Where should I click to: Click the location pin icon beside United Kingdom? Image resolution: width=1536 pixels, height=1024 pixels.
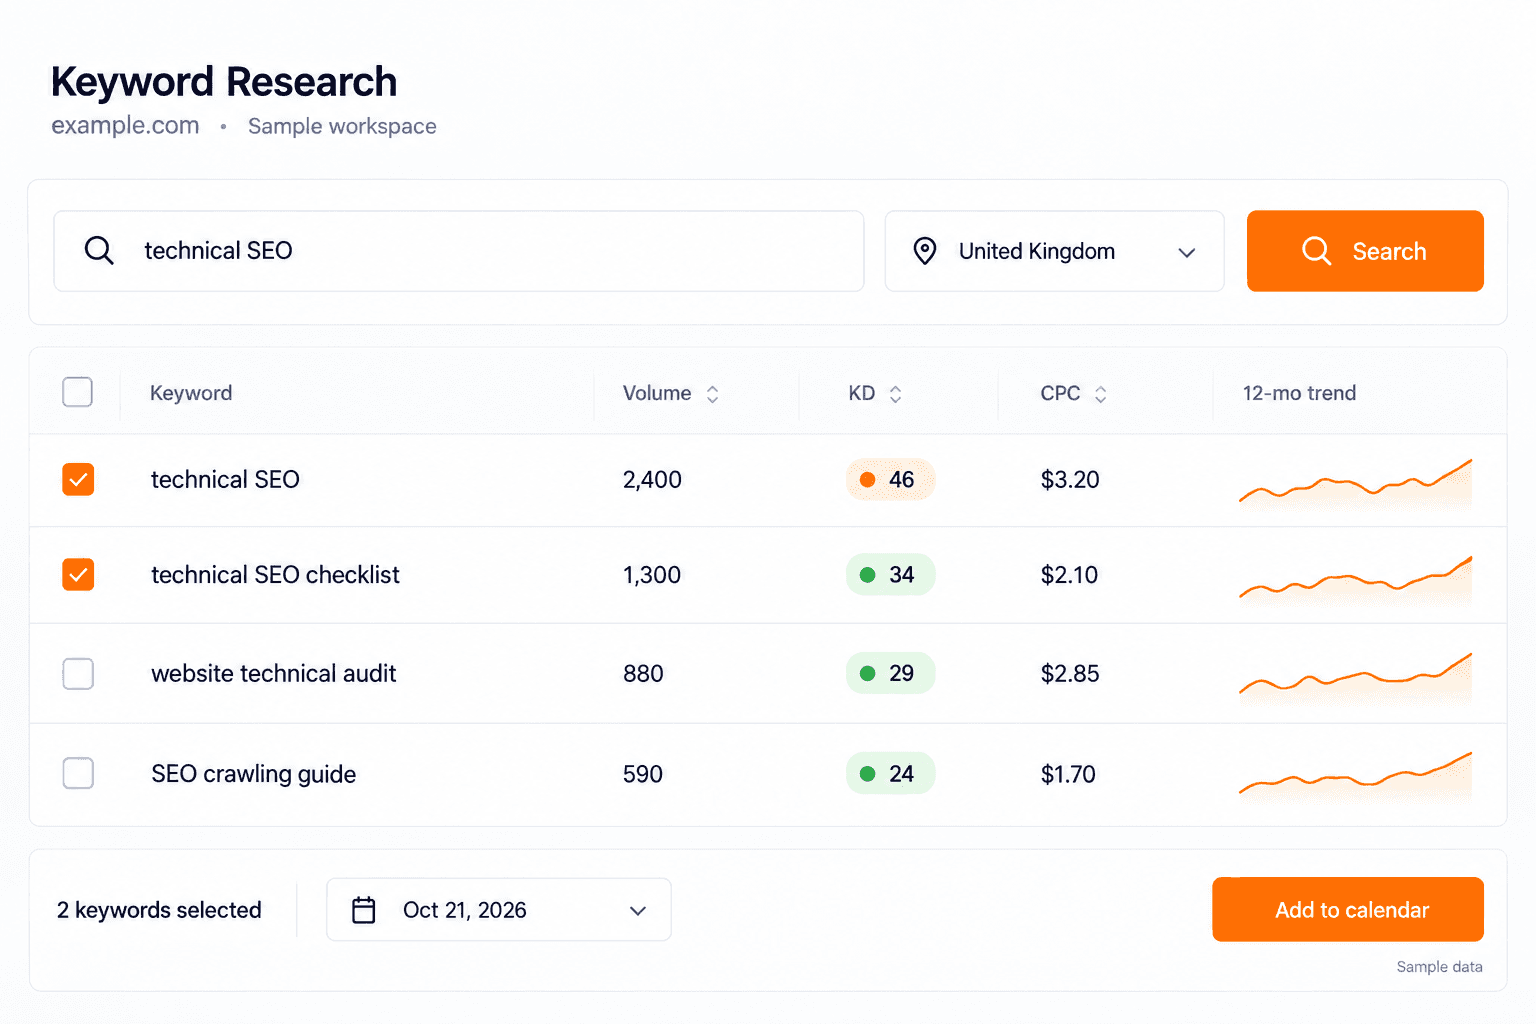(x=925, y=251)
